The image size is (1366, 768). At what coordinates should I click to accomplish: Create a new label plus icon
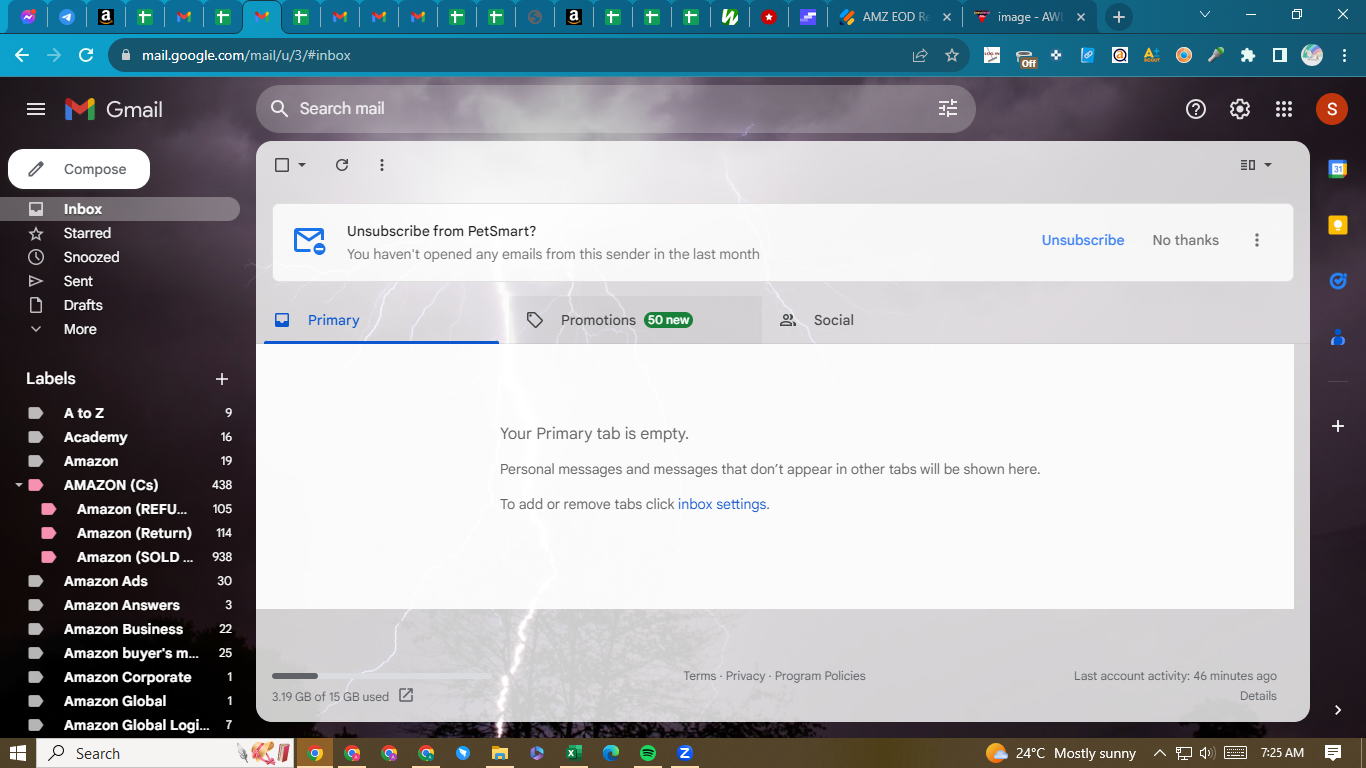coord(222,379)
